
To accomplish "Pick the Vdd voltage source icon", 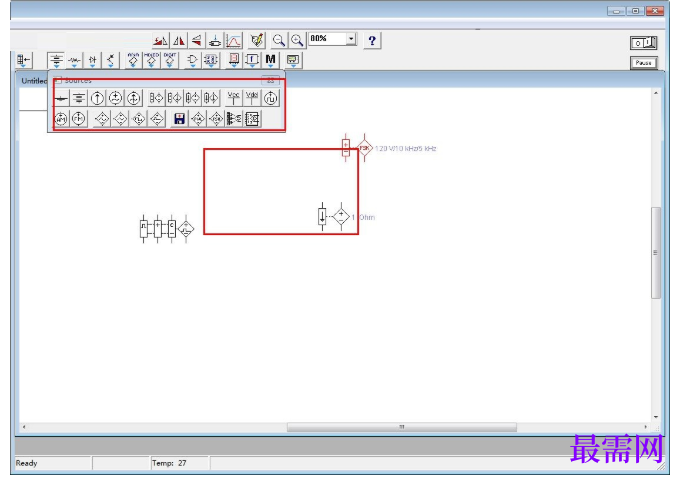I will pyautogui.click(x=252, y=98).
